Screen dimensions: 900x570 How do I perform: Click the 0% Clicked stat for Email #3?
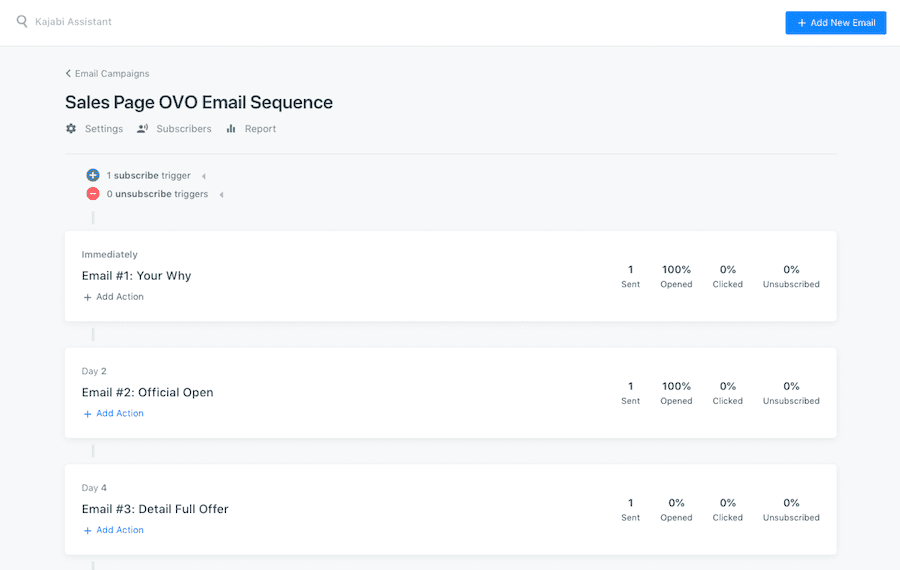pyautogui.click(x=728, y=509)
